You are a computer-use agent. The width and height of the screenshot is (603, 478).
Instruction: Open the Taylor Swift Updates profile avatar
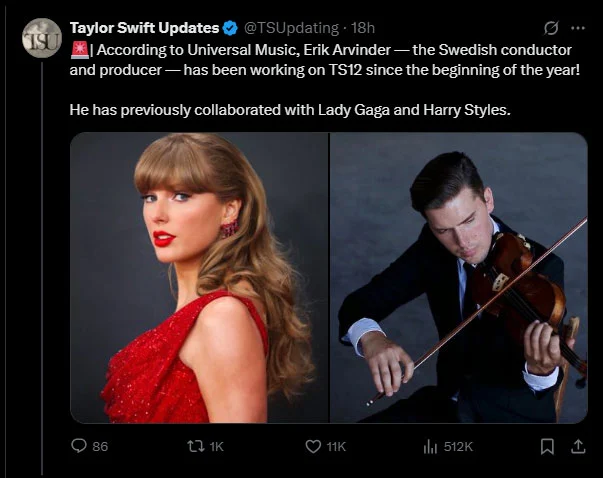click(42, 38)
